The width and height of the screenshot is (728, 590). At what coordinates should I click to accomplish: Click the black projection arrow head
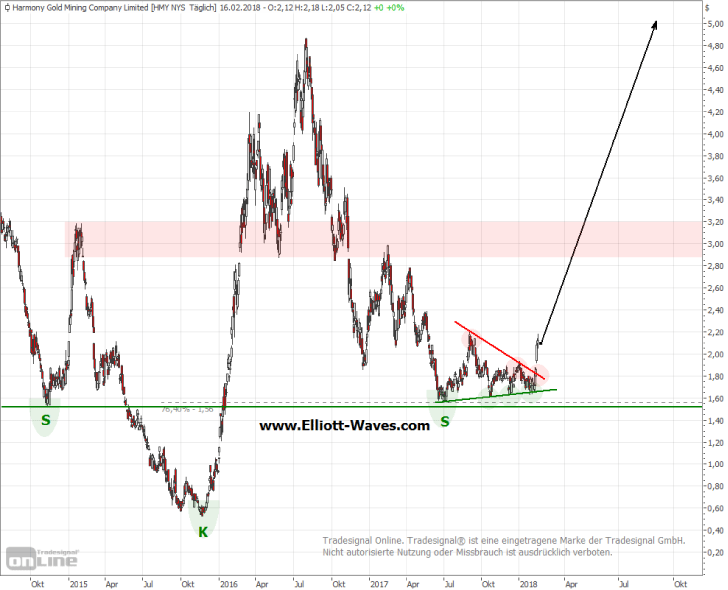[x=654, y=25]
